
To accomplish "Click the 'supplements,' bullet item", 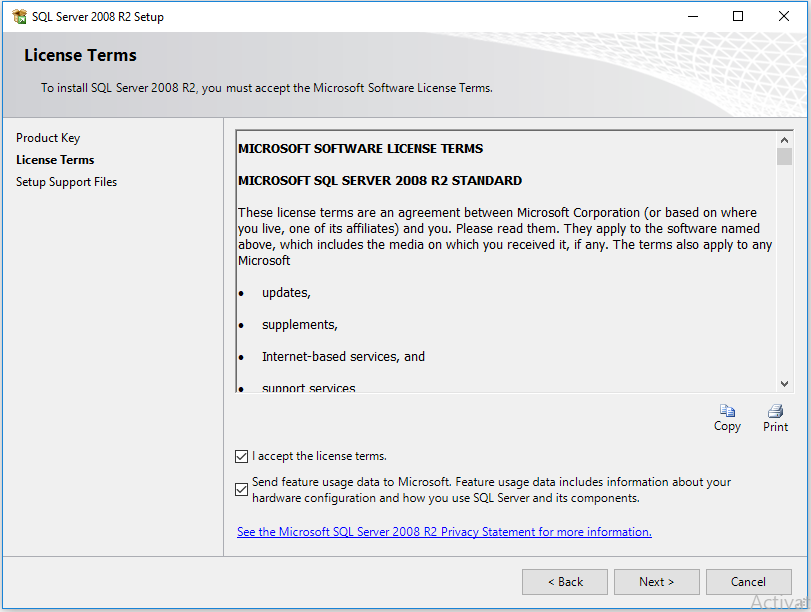I will (300, 325).
